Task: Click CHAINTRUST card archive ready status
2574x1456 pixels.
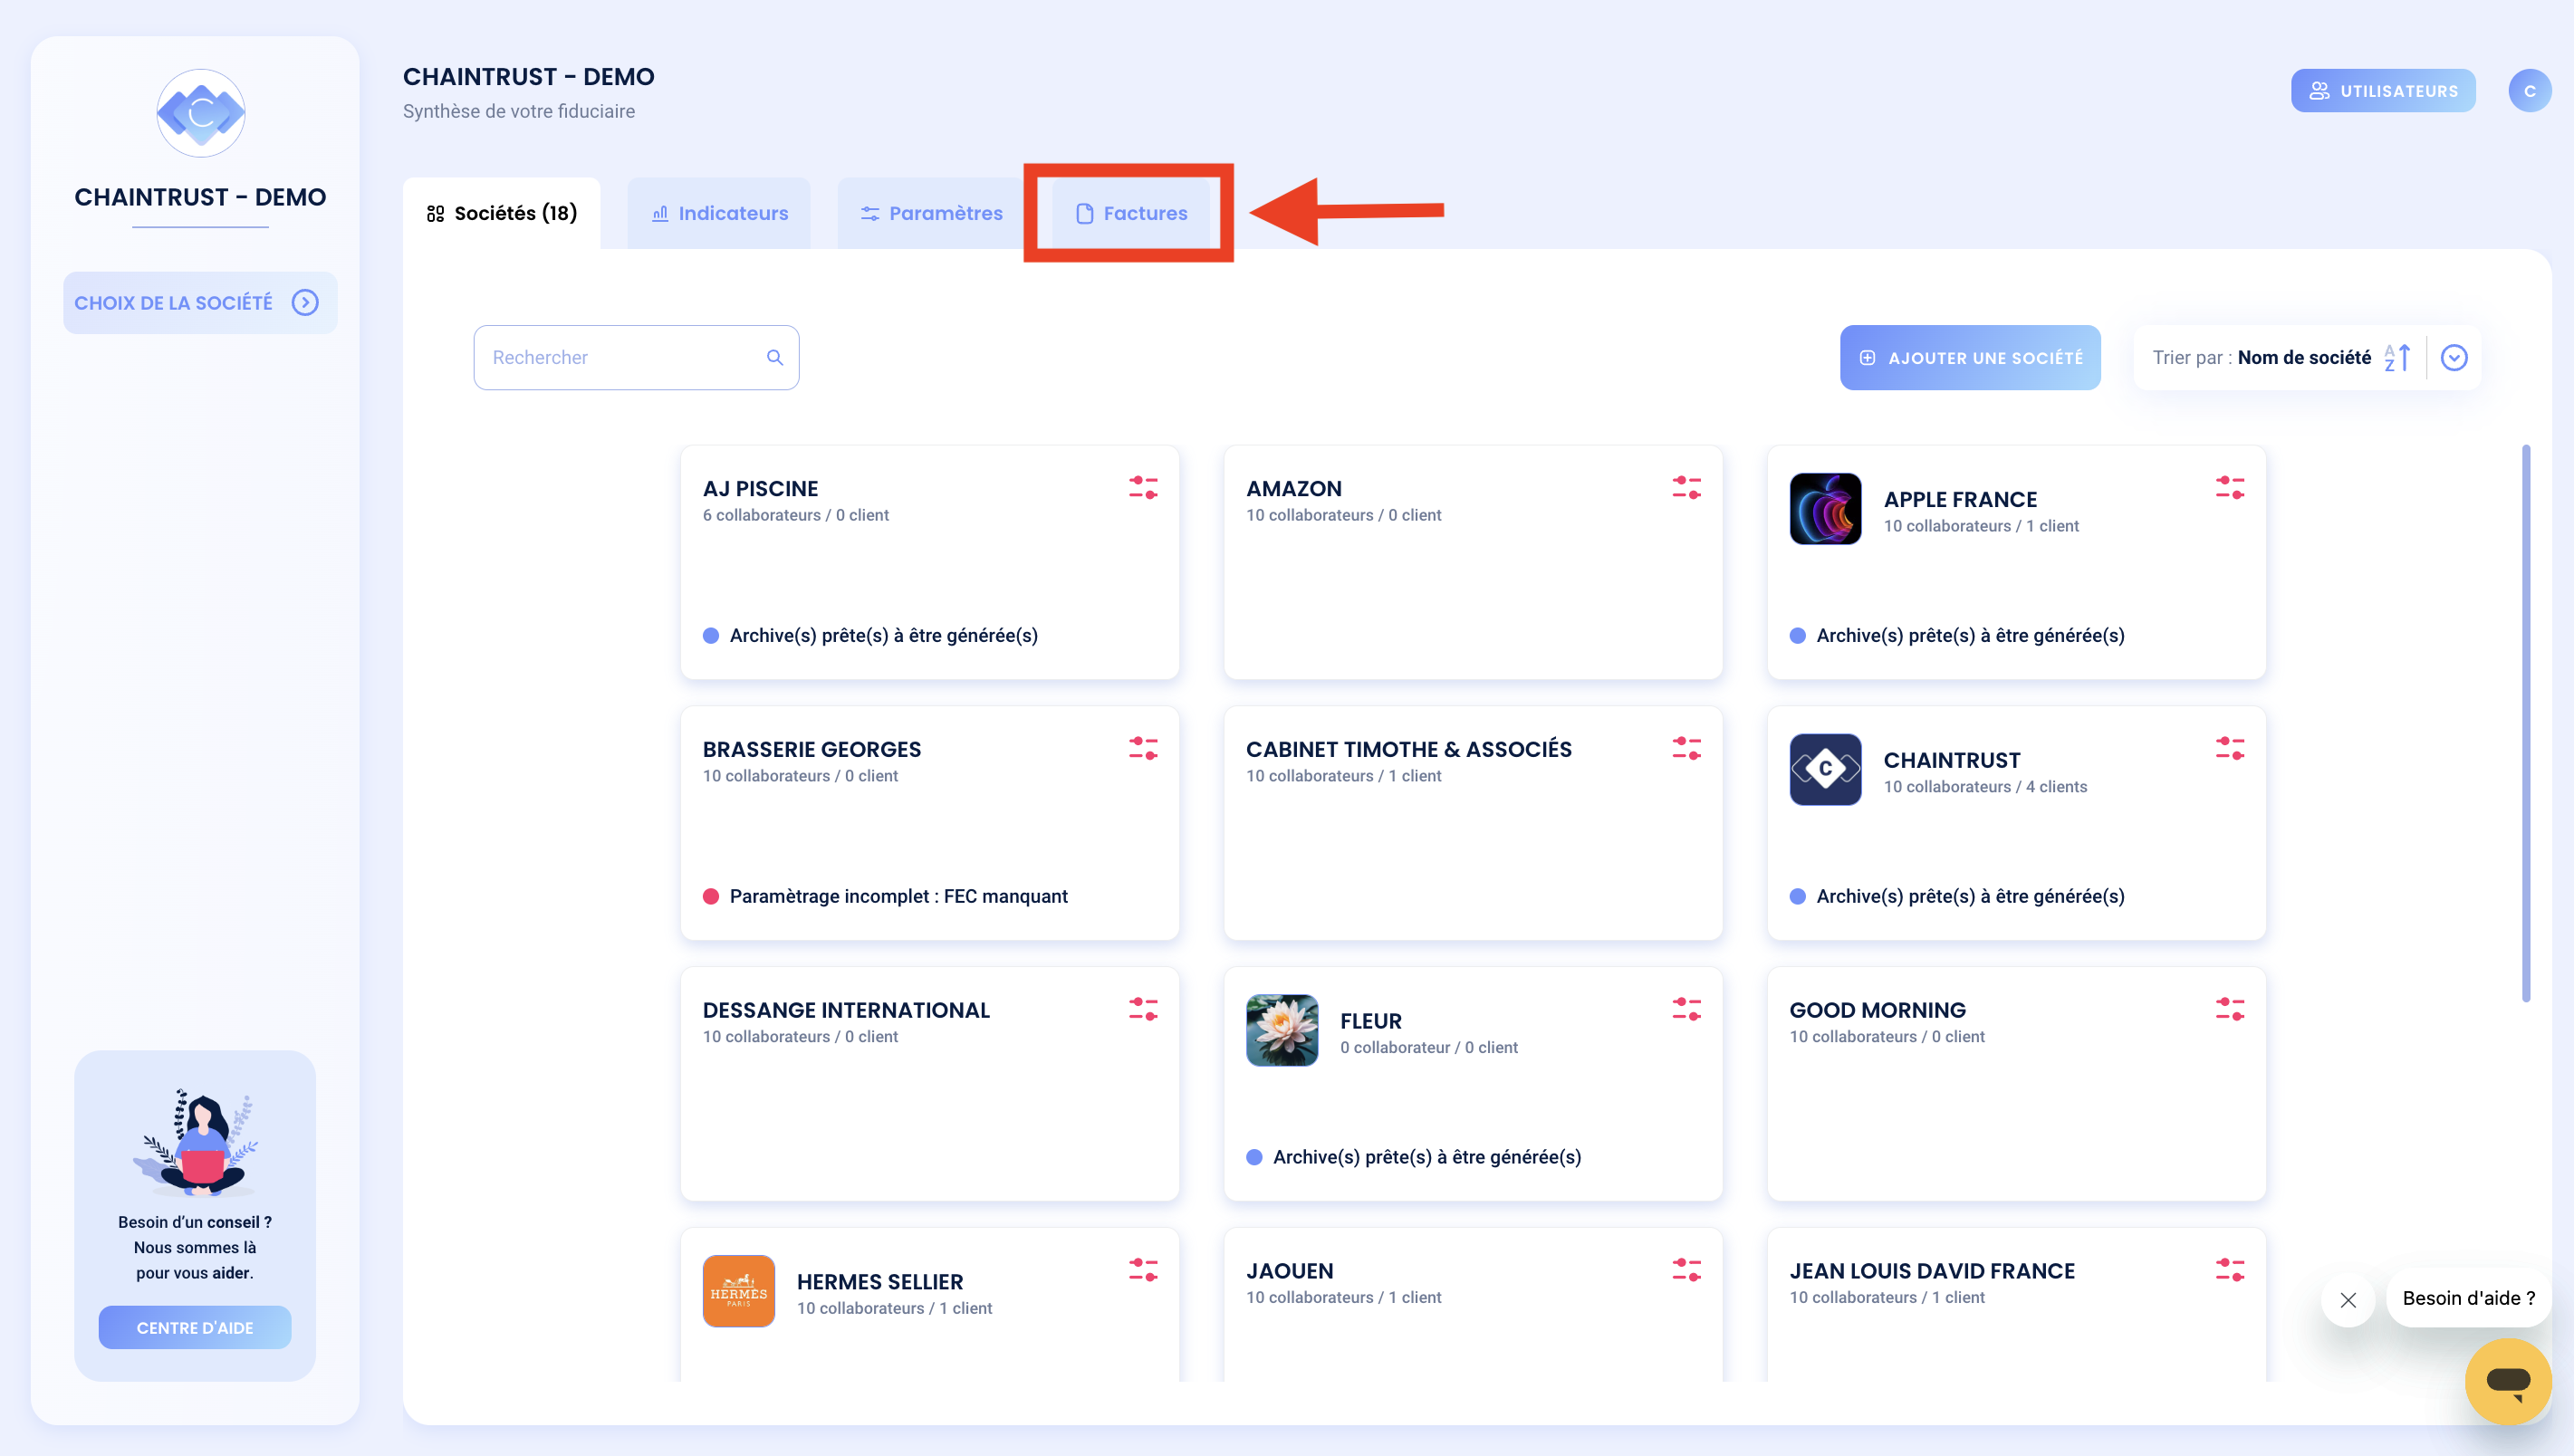Action: (x=1957, y=896)
